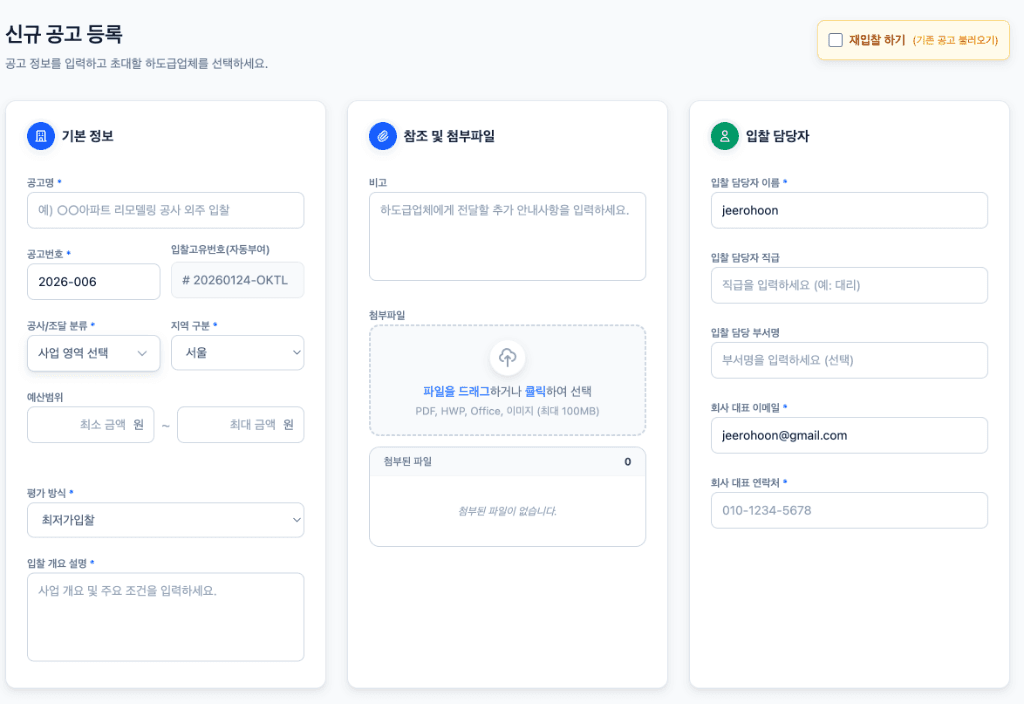
Task: Expand the 지역 구분 dropdown showing 서울
Action: click(x=237, y=353)
